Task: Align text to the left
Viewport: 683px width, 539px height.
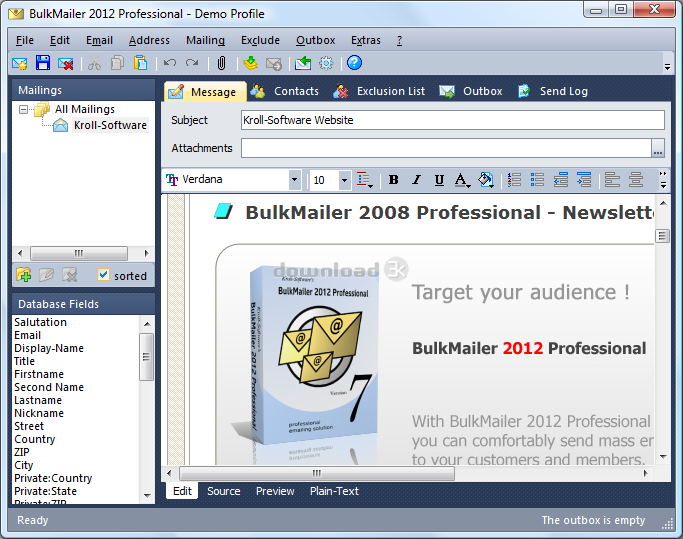Action: pos(612,180)
